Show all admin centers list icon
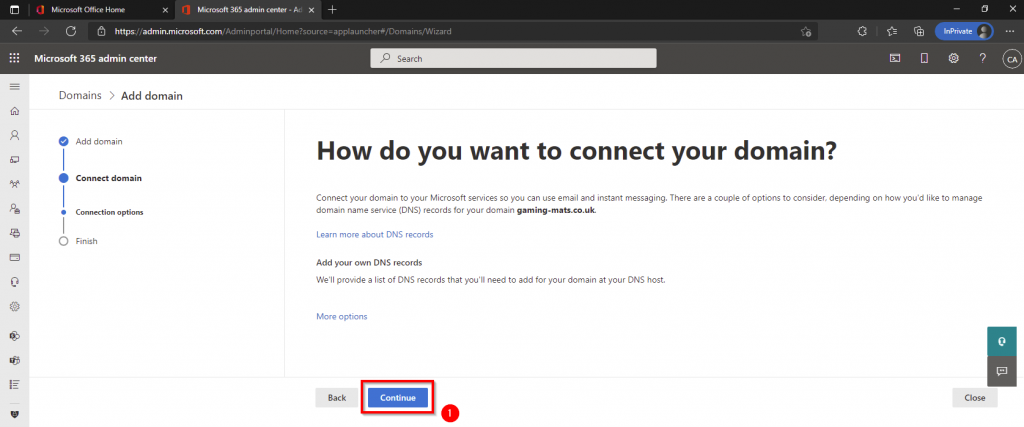1024x427 pixels. pyautogui.click(x=14, y=384)
